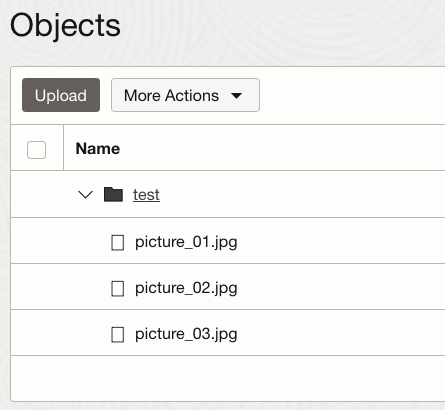
Task: Click the Upload button
Action: [x=61, y=95]
